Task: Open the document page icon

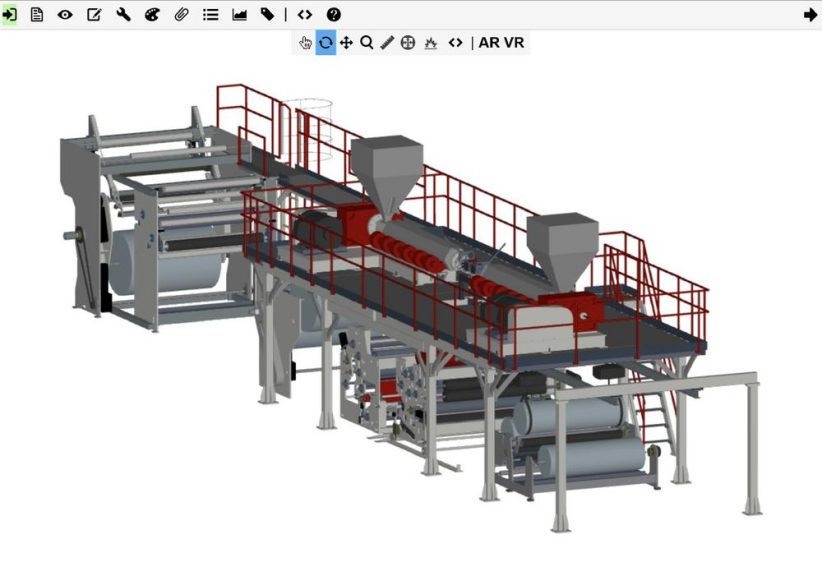Action: [x=37, y=15]
